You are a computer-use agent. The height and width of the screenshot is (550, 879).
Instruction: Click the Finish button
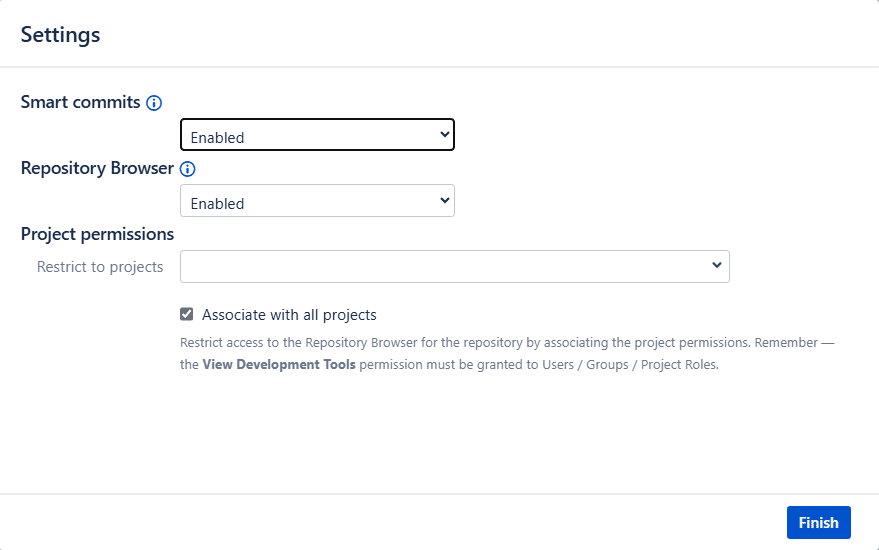coord(818,523)
